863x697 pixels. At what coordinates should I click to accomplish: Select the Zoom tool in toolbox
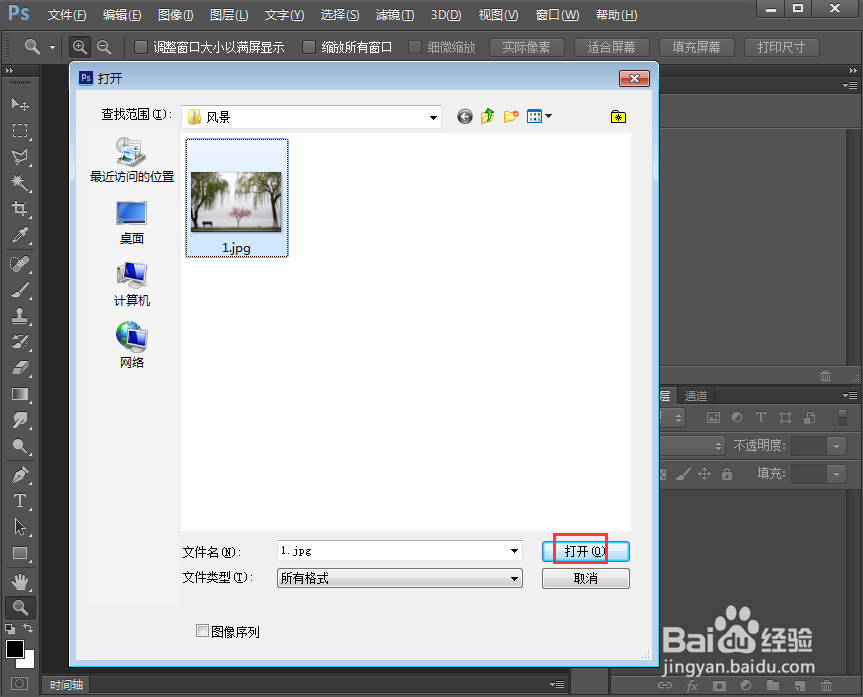tap(20, 607)
